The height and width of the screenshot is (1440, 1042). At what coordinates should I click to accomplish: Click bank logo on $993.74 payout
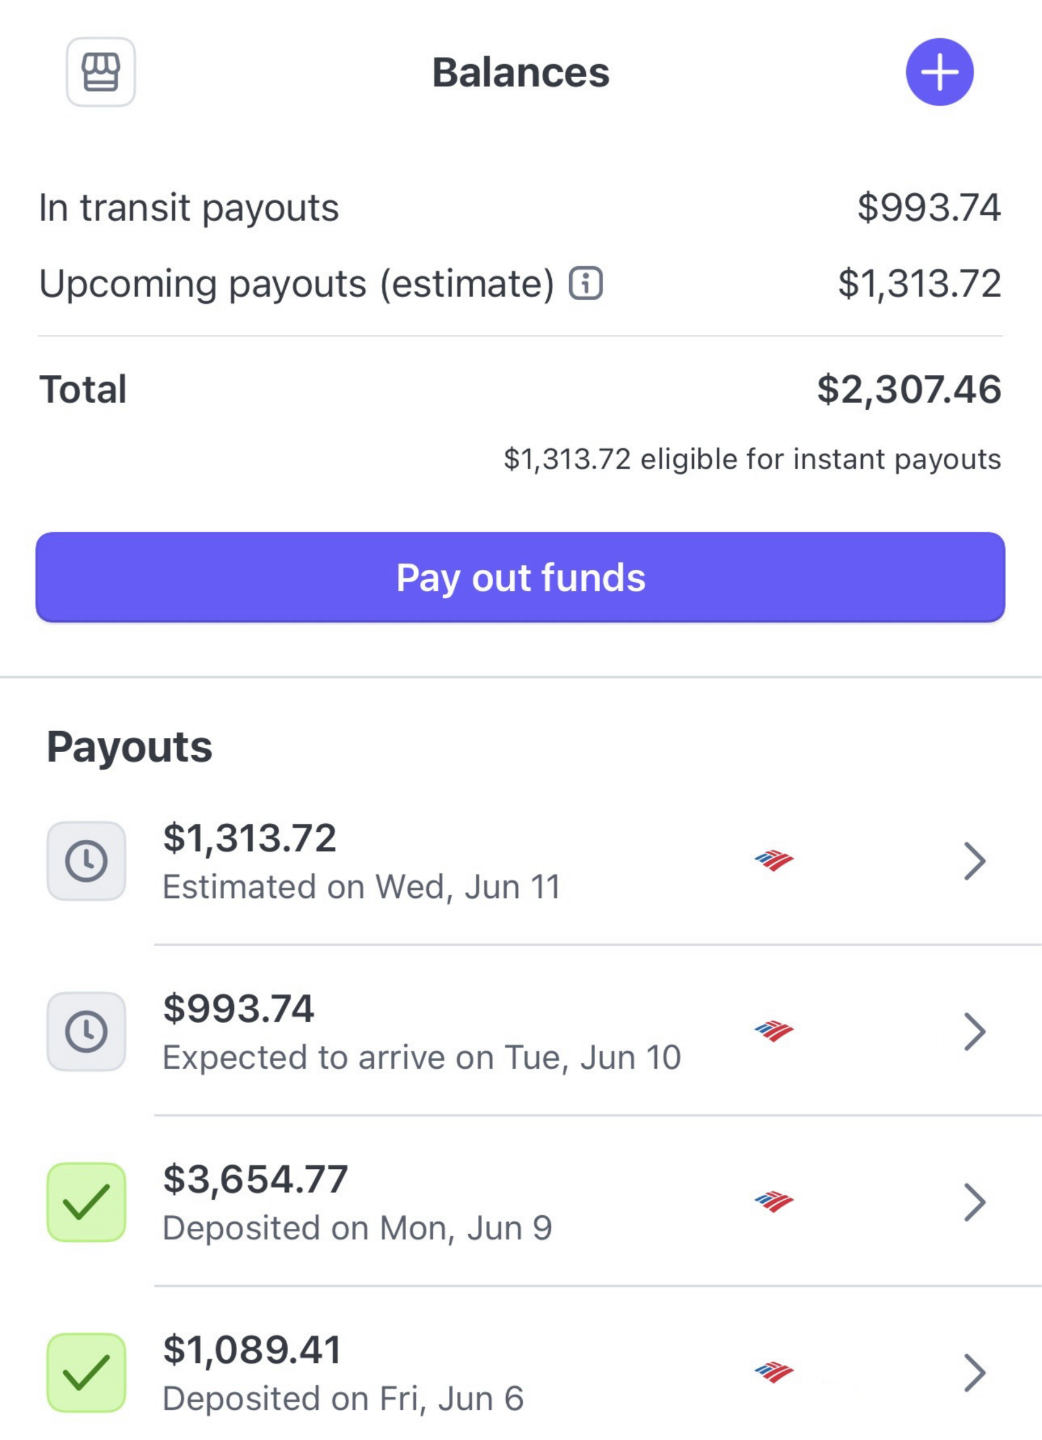(774, 1031)
